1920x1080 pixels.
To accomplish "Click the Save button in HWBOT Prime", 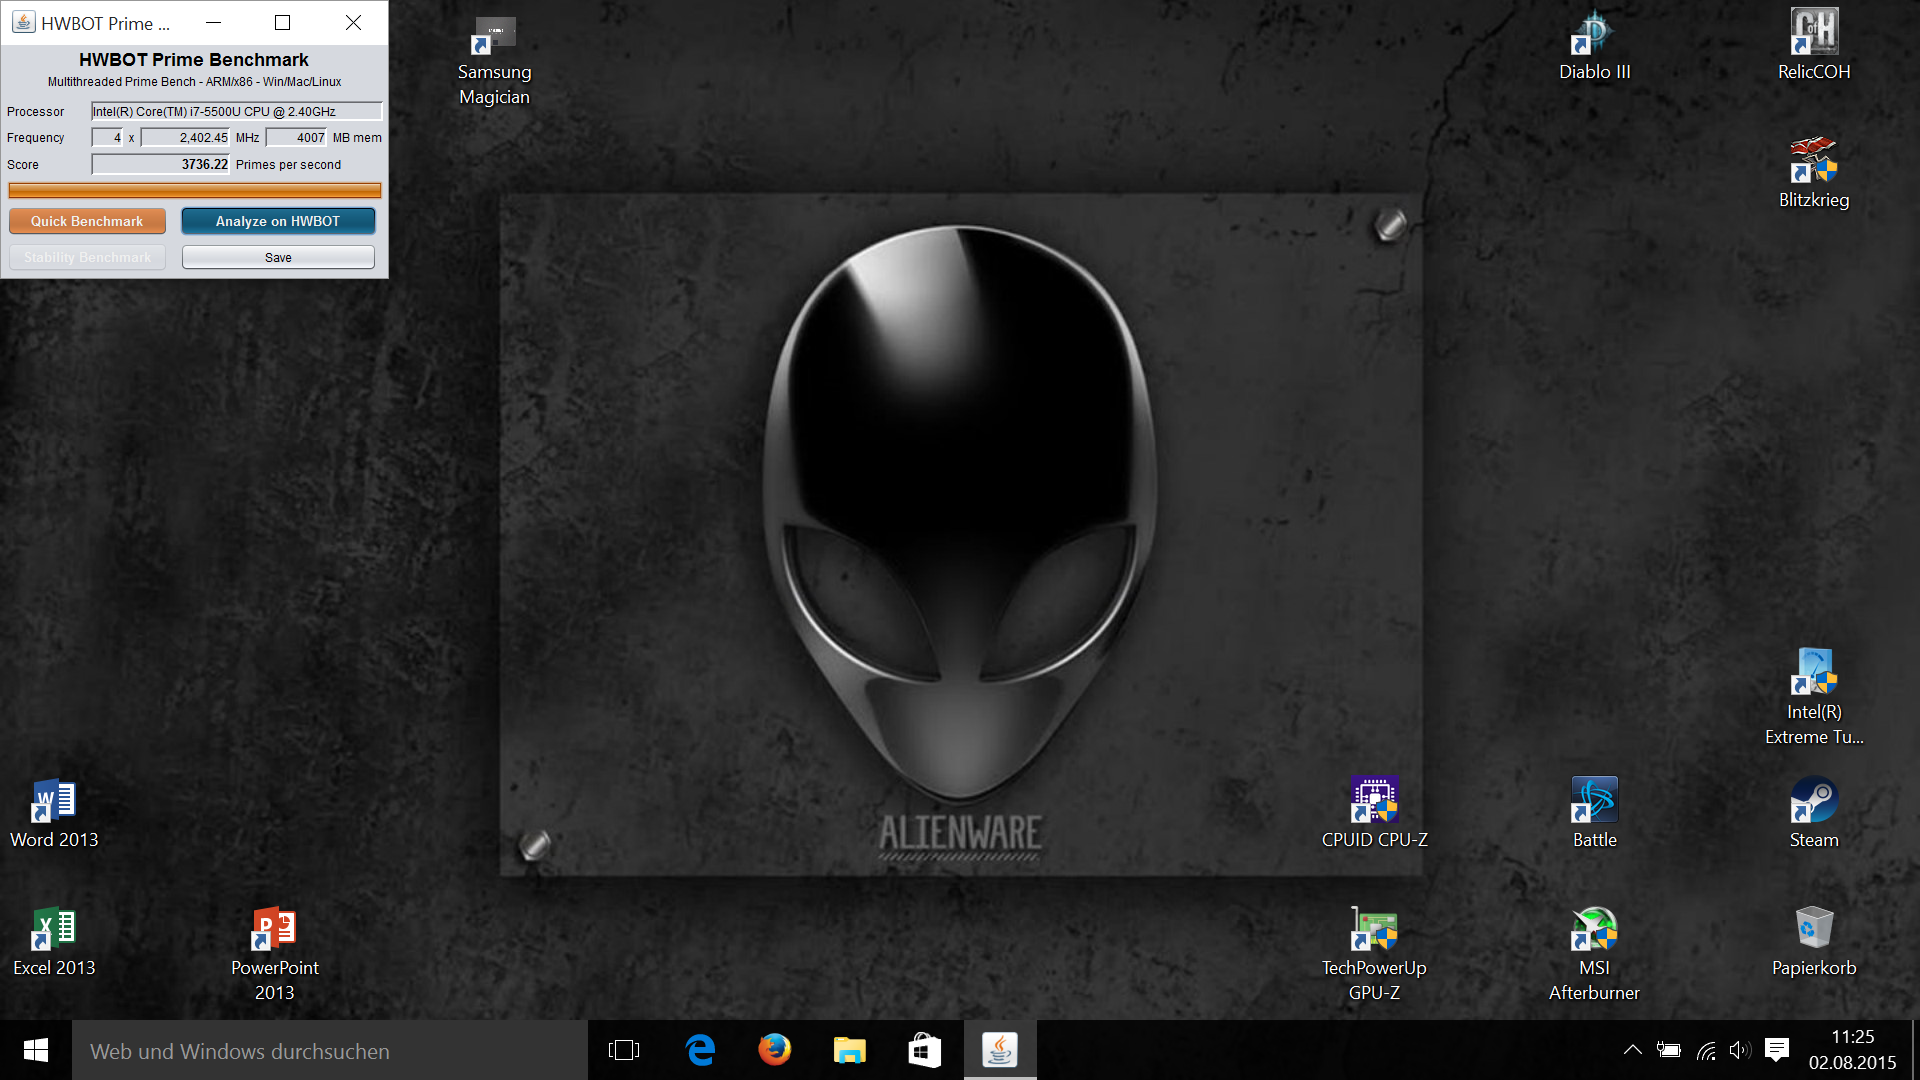I will pos(278,257).
